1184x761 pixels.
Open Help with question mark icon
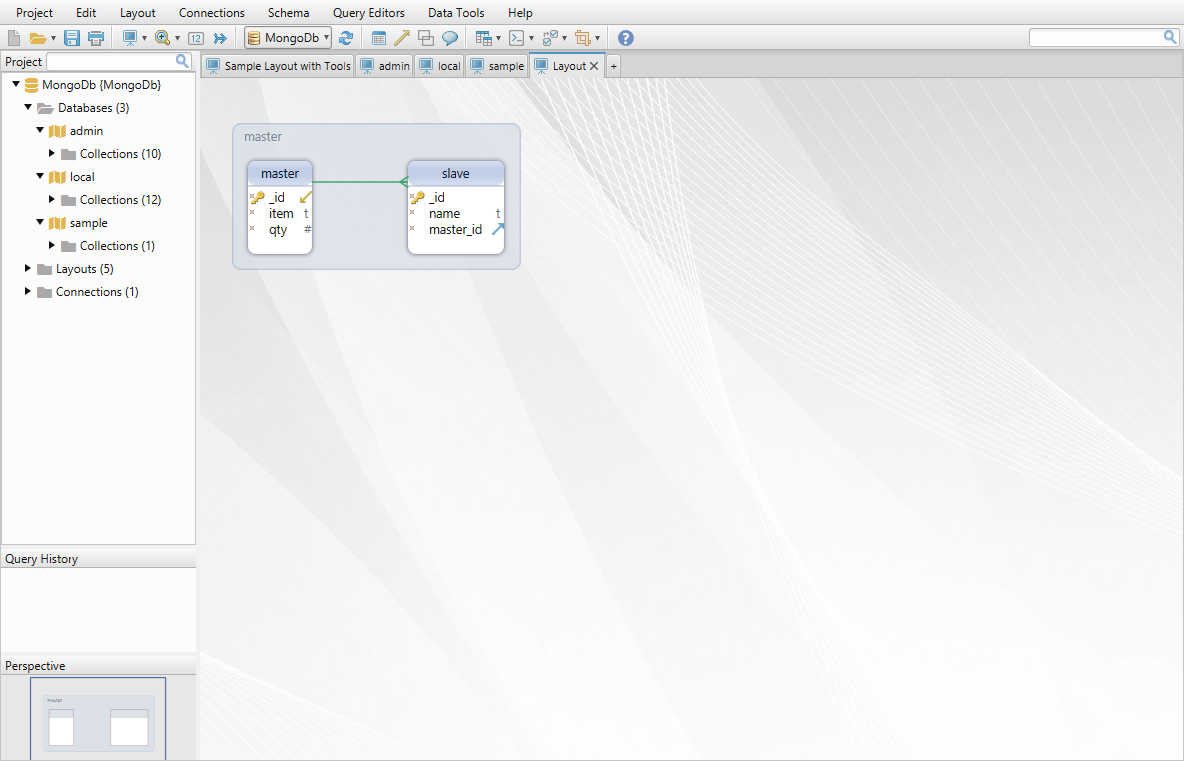click(625, 38)
